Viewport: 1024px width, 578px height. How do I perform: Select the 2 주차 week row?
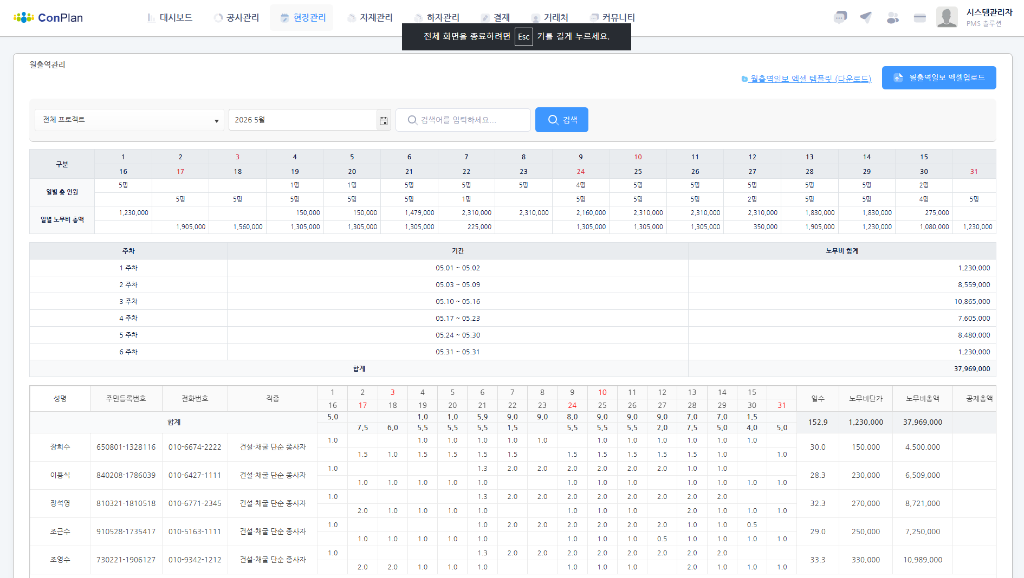tap(513, 285)
